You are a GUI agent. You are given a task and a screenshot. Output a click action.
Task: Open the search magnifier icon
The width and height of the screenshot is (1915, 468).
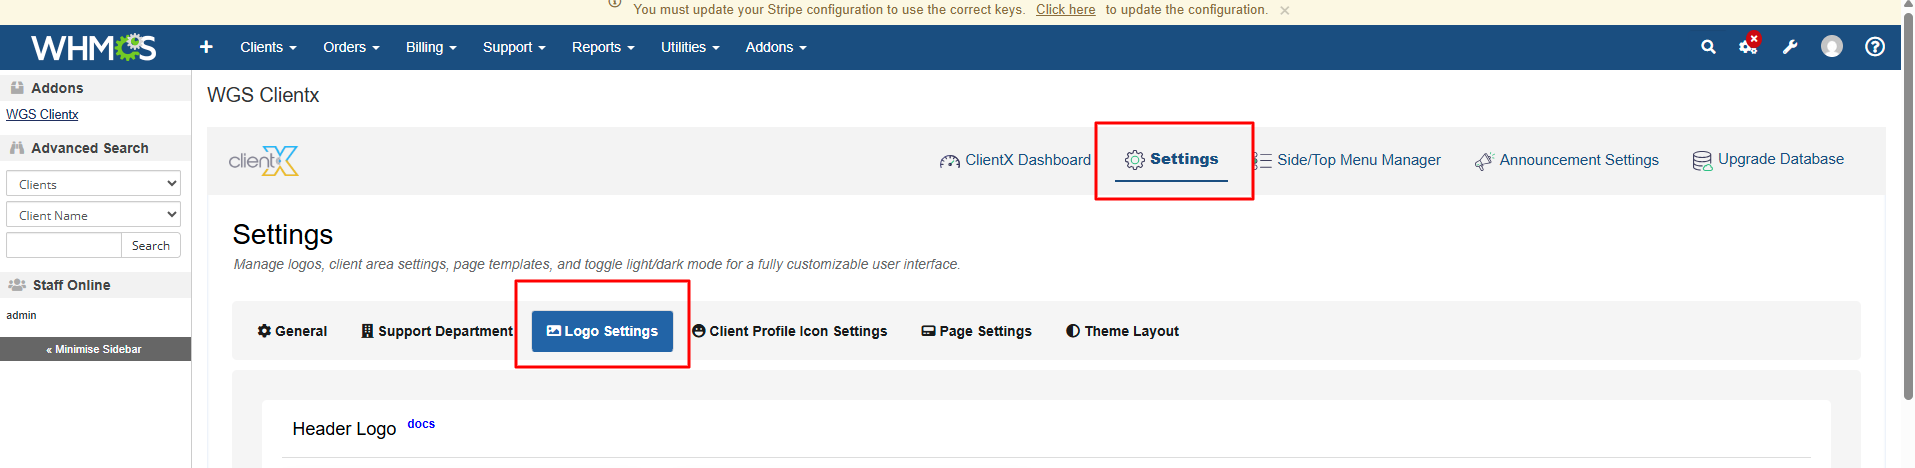[1708, 47]
